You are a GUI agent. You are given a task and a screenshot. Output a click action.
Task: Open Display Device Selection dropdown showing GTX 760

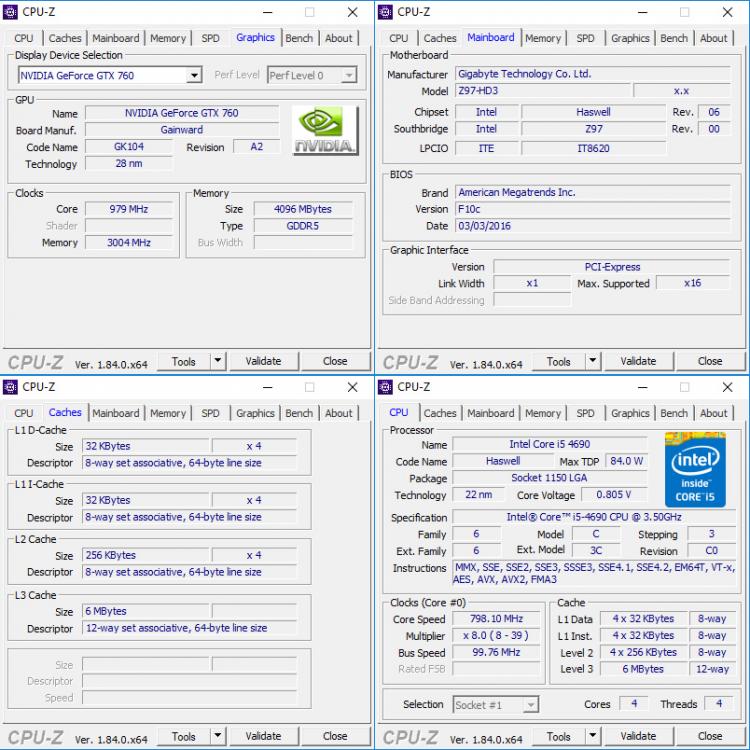coord(110,75)
